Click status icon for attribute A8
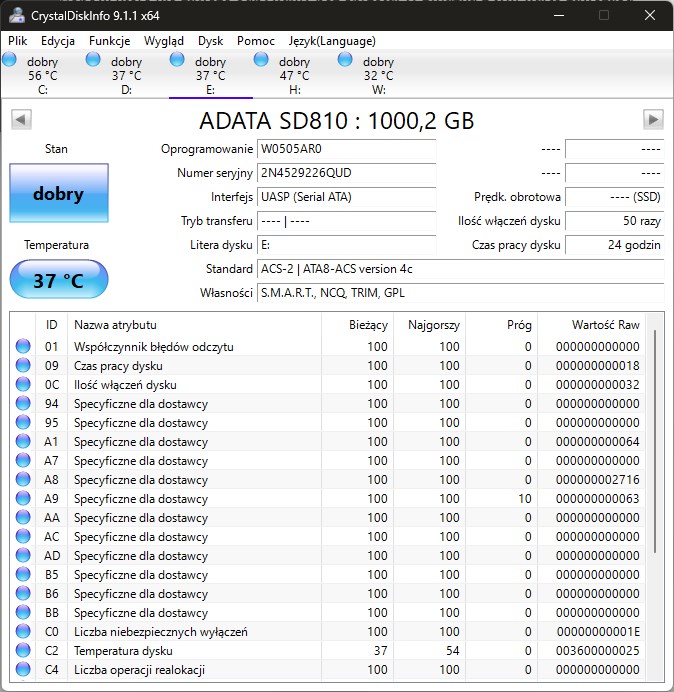674x692 pixels. [23, 479]
